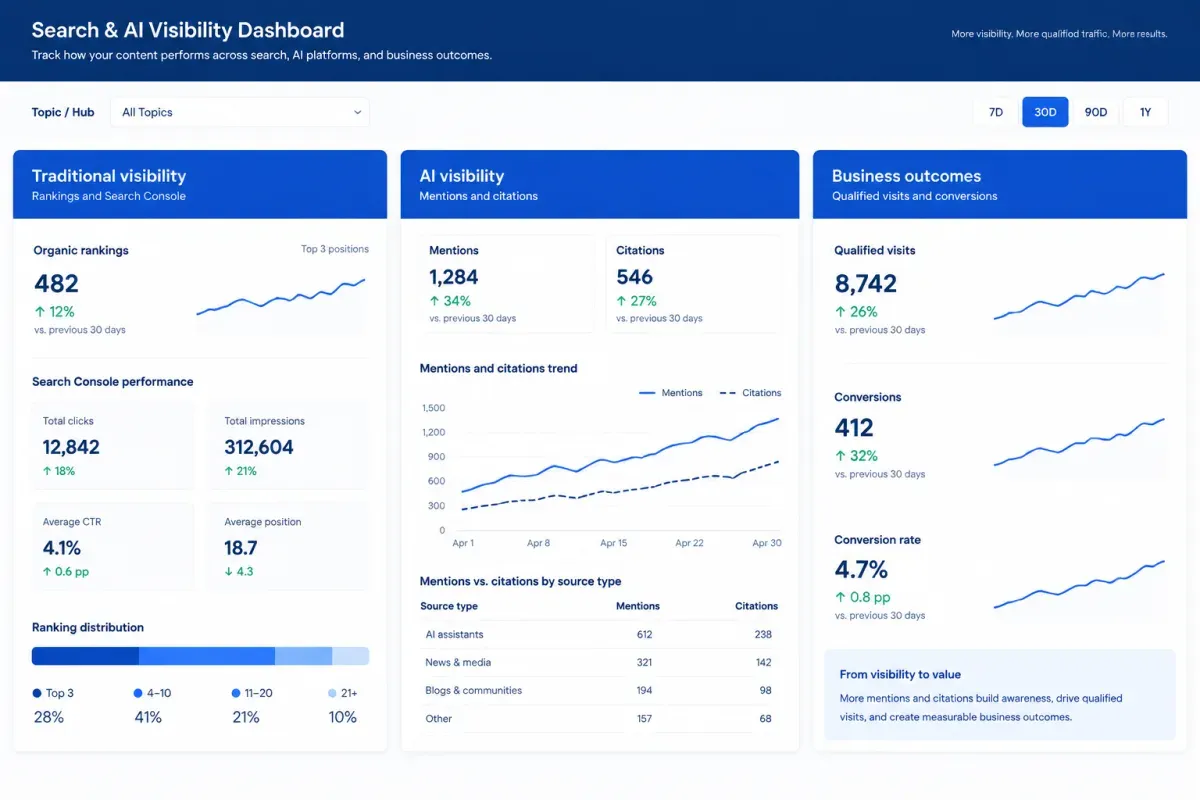The width and height of the screenshot is (1200, 800).
Task: Click the Conversion rate sparkline chart
Action: coord(1079,584)
